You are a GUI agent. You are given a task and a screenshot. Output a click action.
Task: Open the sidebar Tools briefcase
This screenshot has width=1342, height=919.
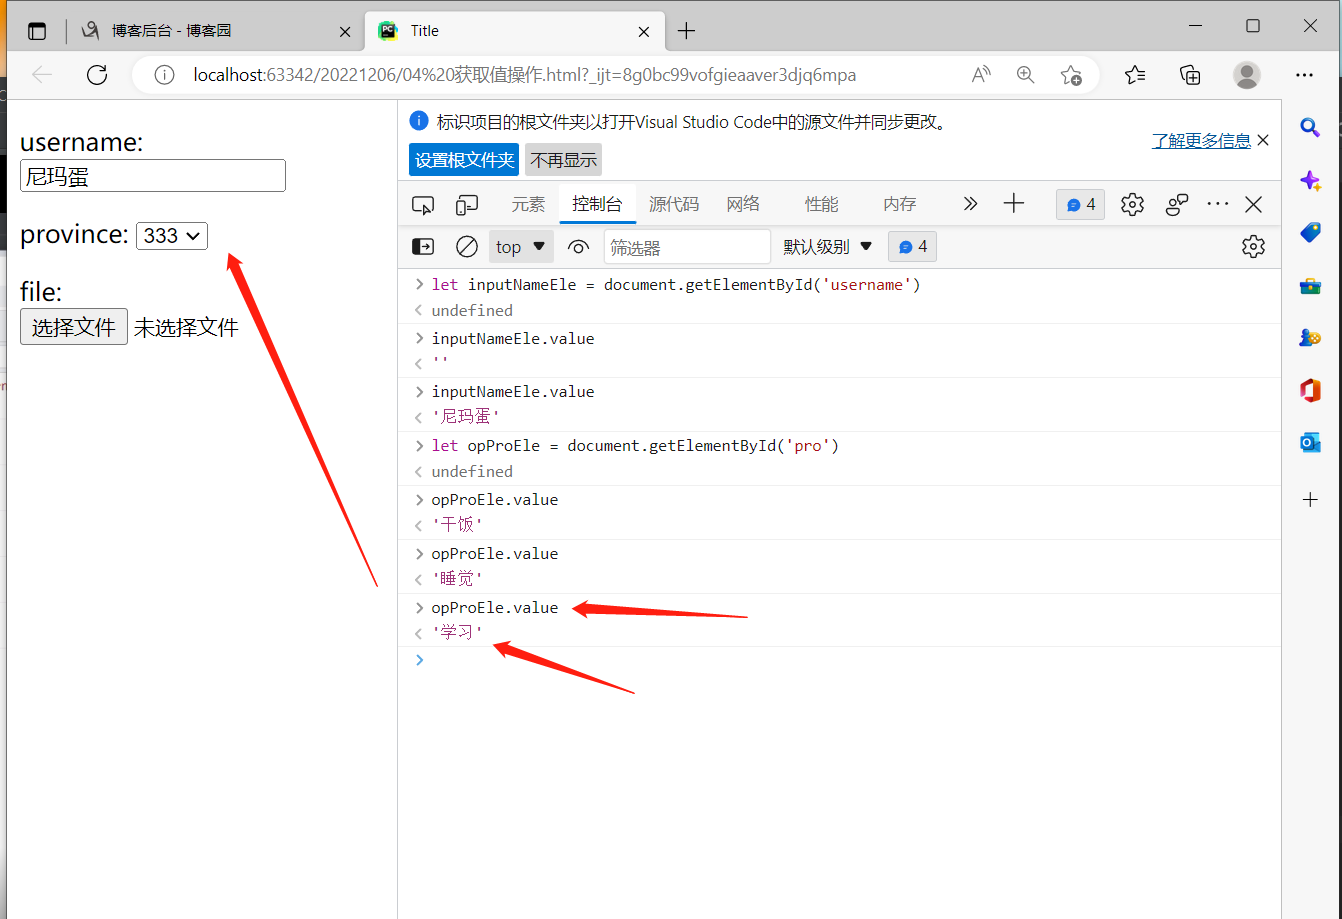tap(1310, 286)
